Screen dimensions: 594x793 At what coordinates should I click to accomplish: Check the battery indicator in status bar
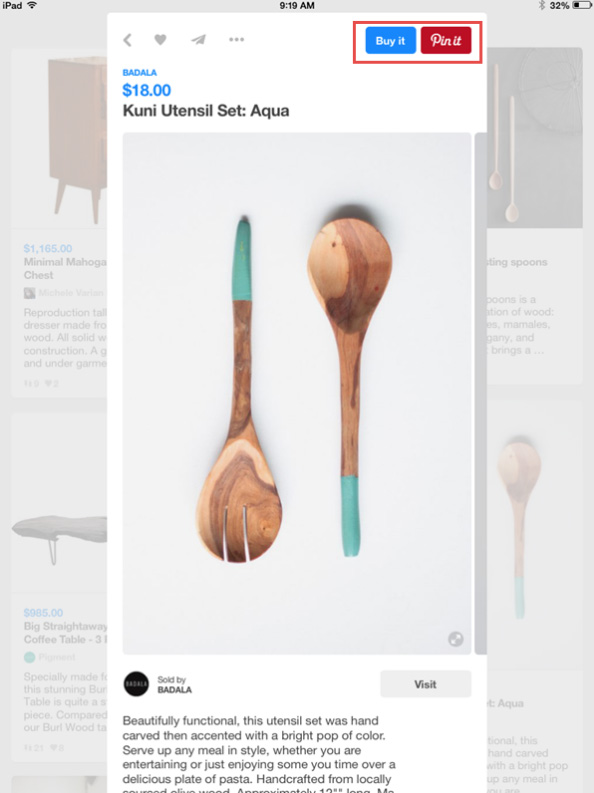click(581, 6)
